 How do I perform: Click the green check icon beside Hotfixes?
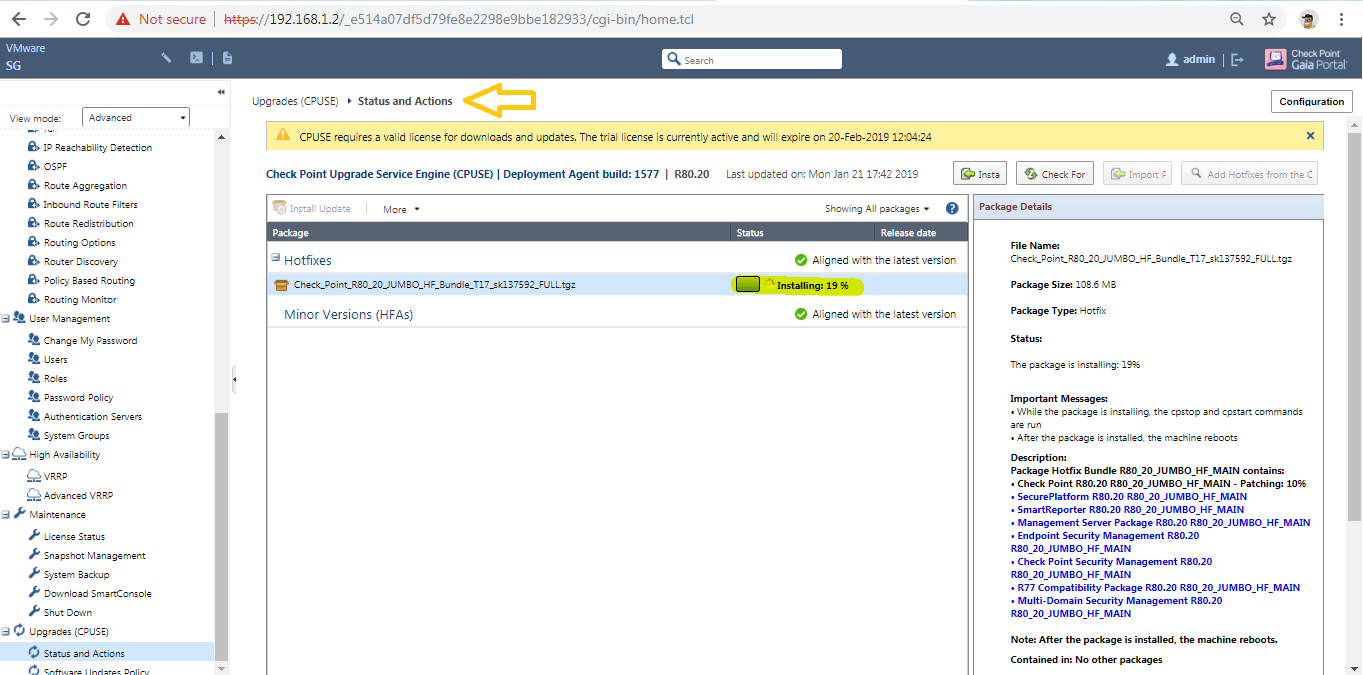(x=801, y=260)
